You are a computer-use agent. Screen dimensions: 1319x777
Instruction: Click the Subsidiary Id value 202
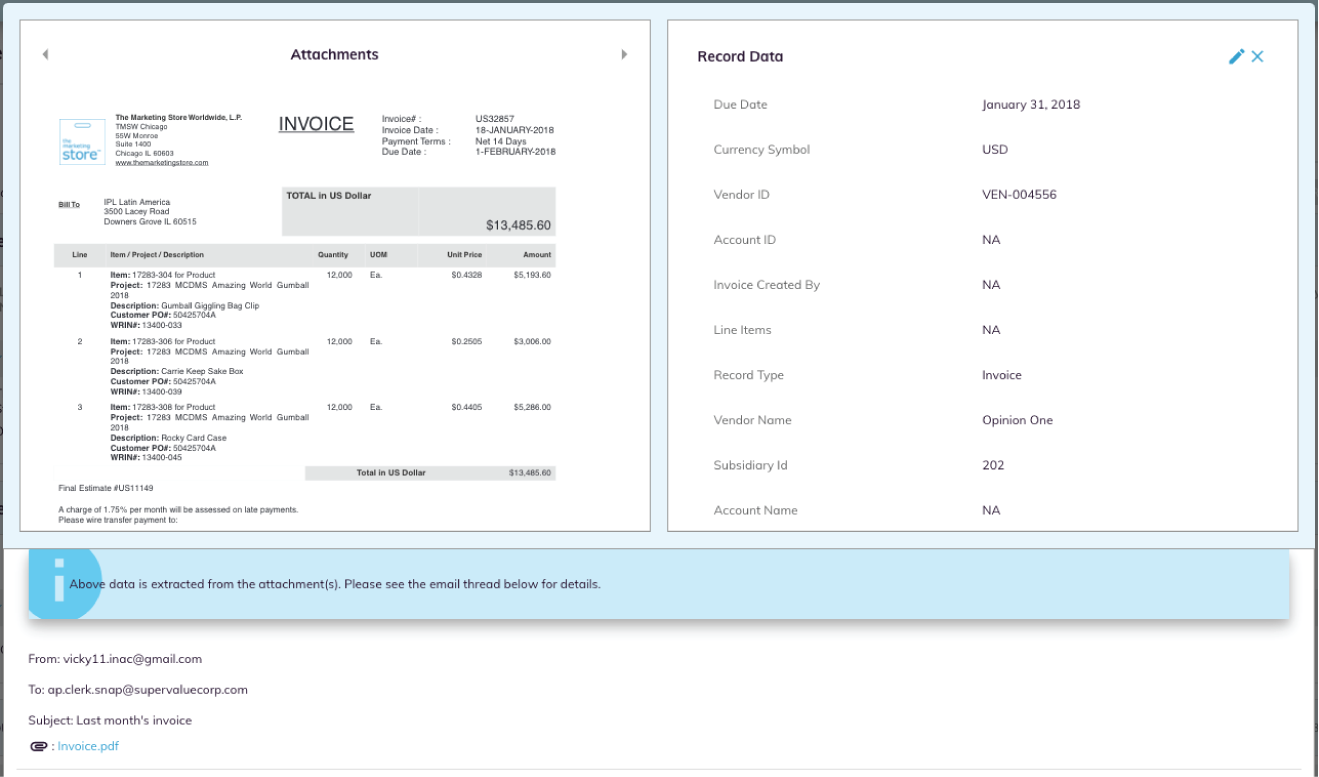point(993,465)
